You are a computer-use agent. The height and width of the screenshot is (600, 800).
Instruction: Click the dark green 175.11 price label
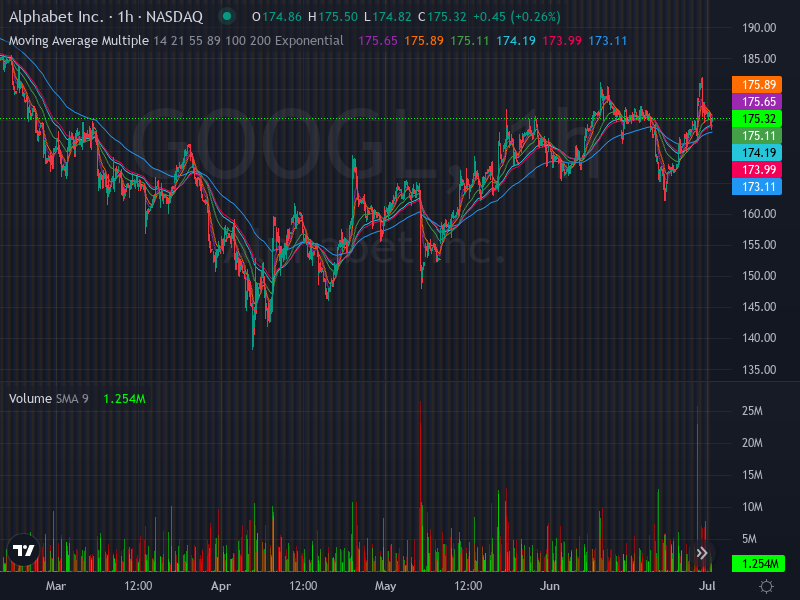[757, 136]
